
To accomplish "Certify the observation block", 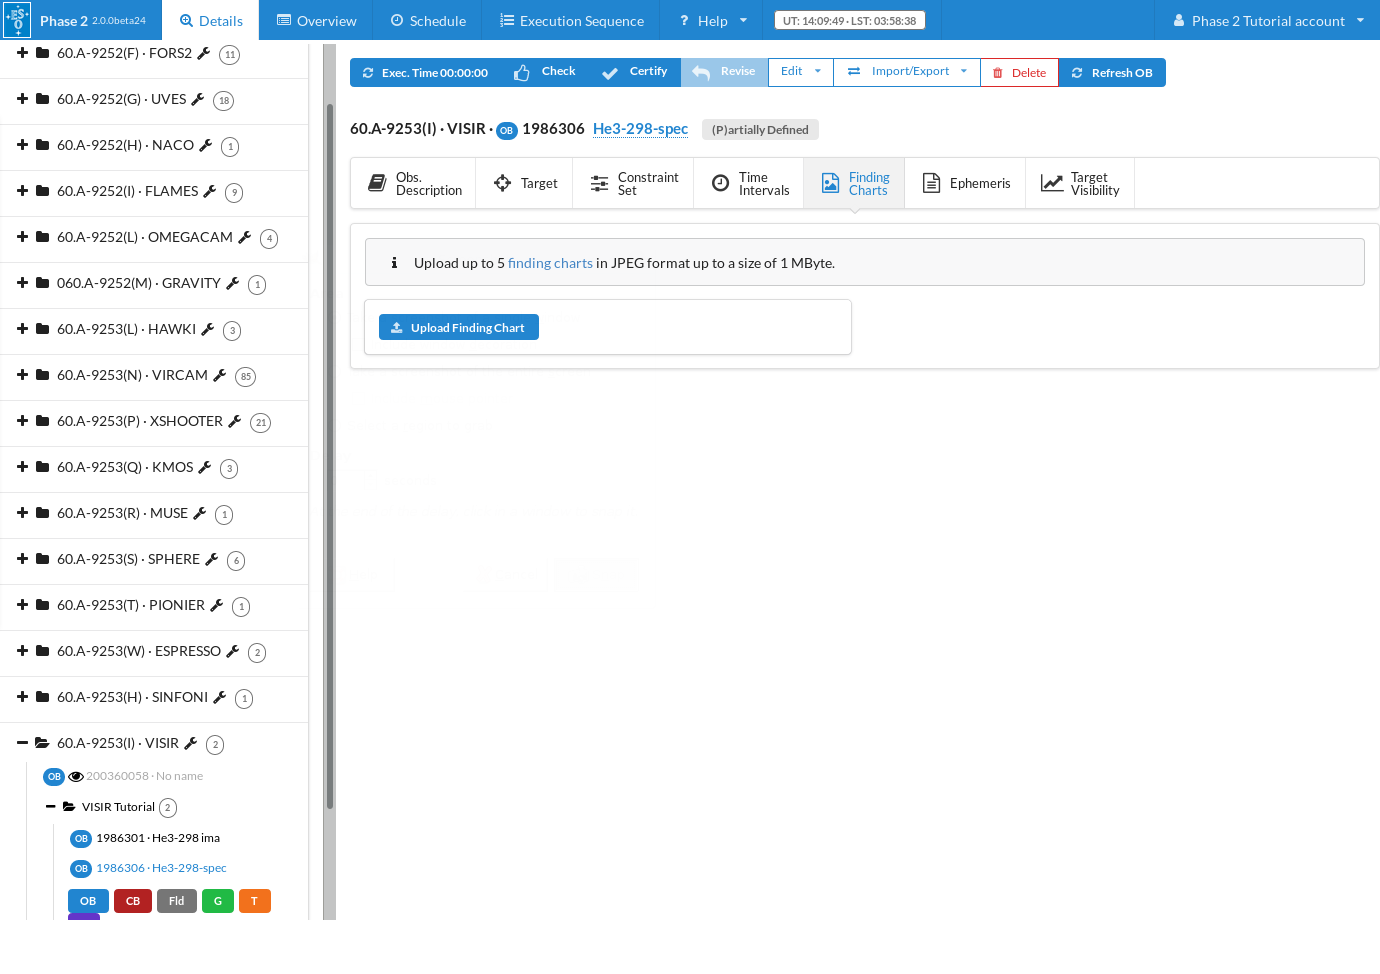I will click(635, 72).
